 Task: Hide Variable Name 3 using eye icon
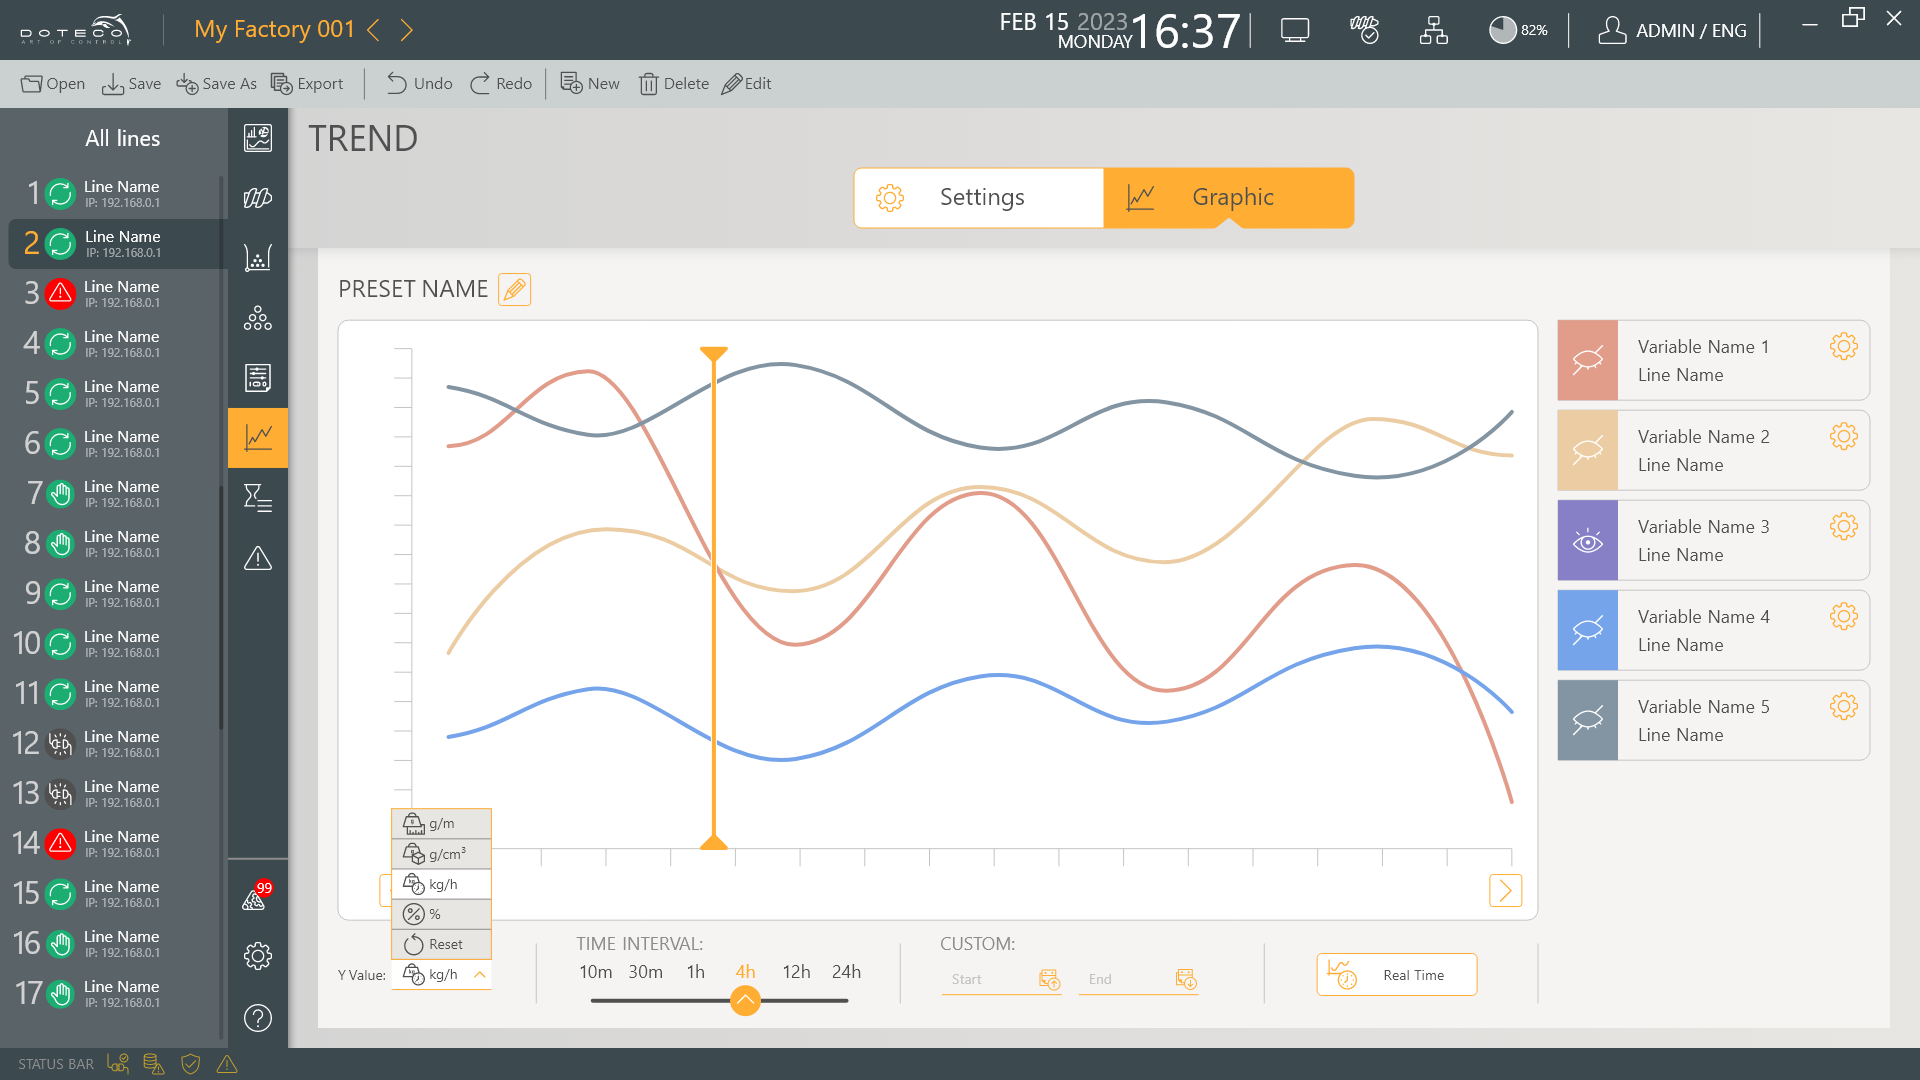(x=1587, y=541)
